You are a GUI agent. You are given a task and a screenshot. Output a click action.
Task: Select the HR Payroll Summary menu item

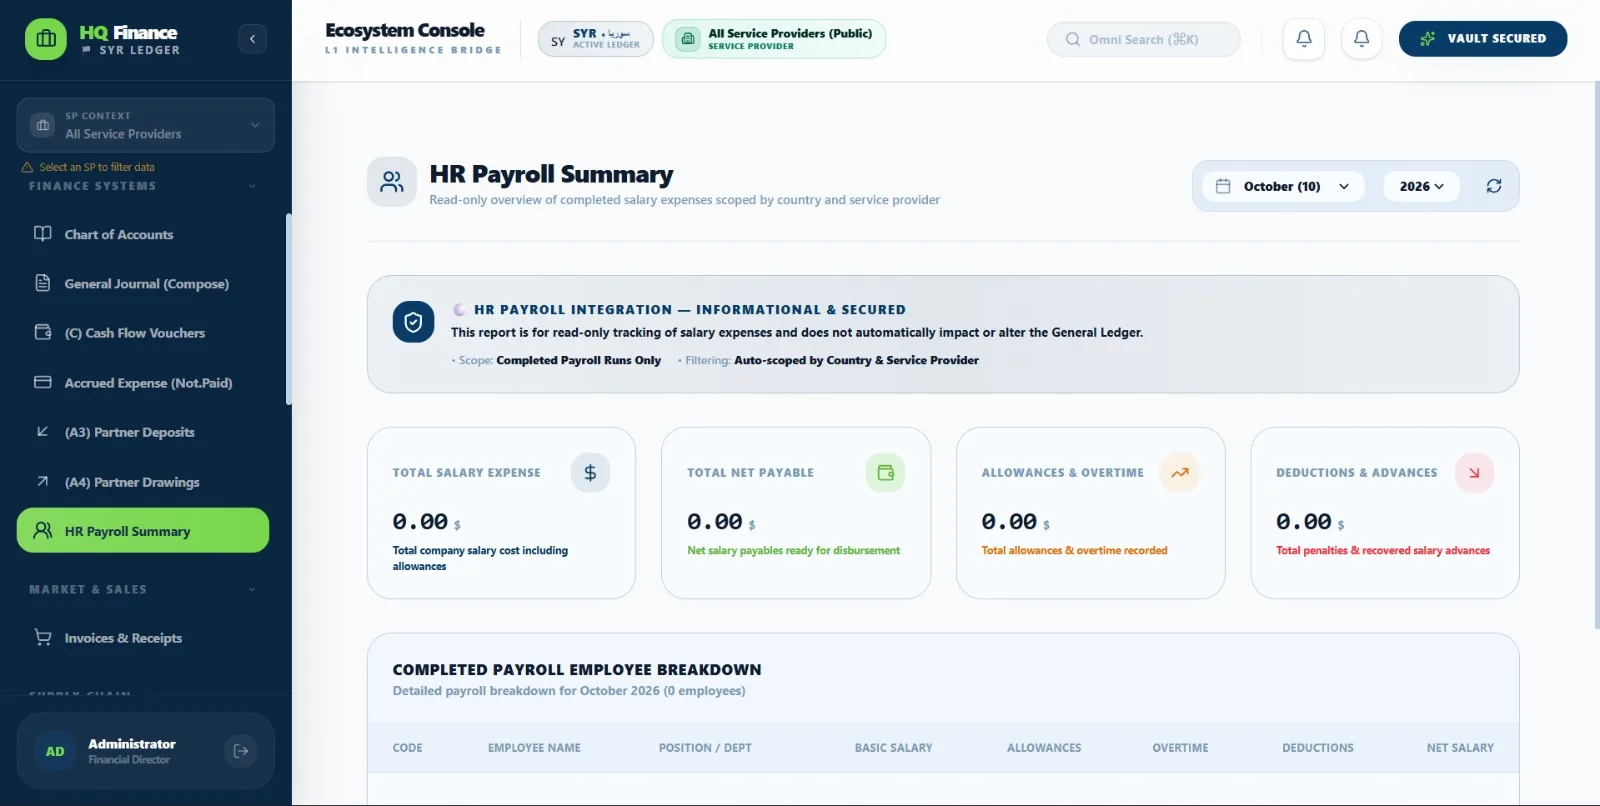click(x=143, y=531)
